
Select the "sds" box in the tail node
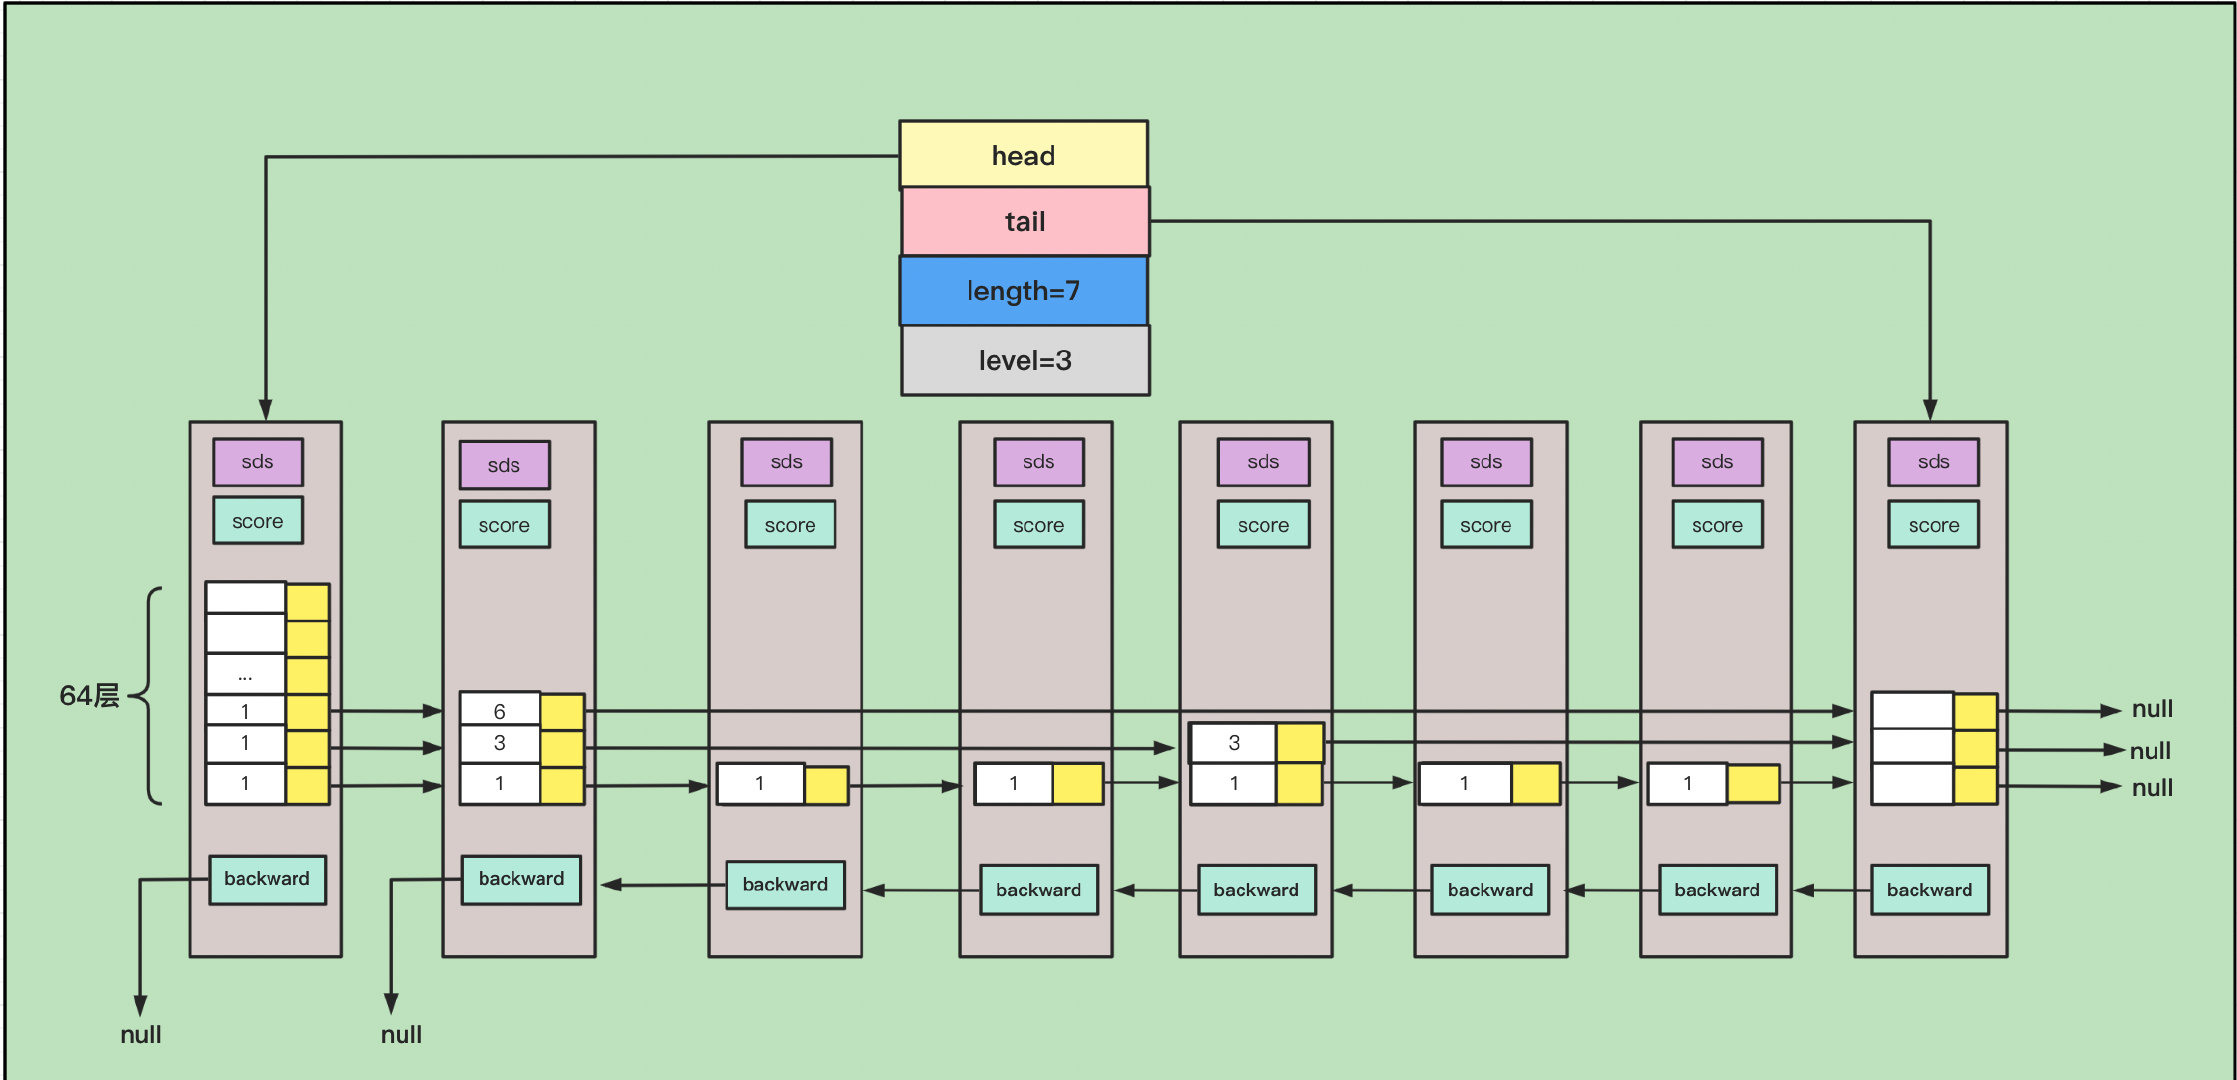pos(1934,462)
